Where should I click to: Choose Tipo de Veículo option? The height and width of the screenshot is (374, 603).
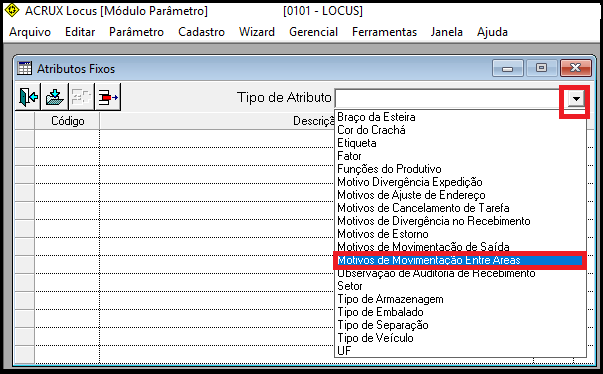460,338
